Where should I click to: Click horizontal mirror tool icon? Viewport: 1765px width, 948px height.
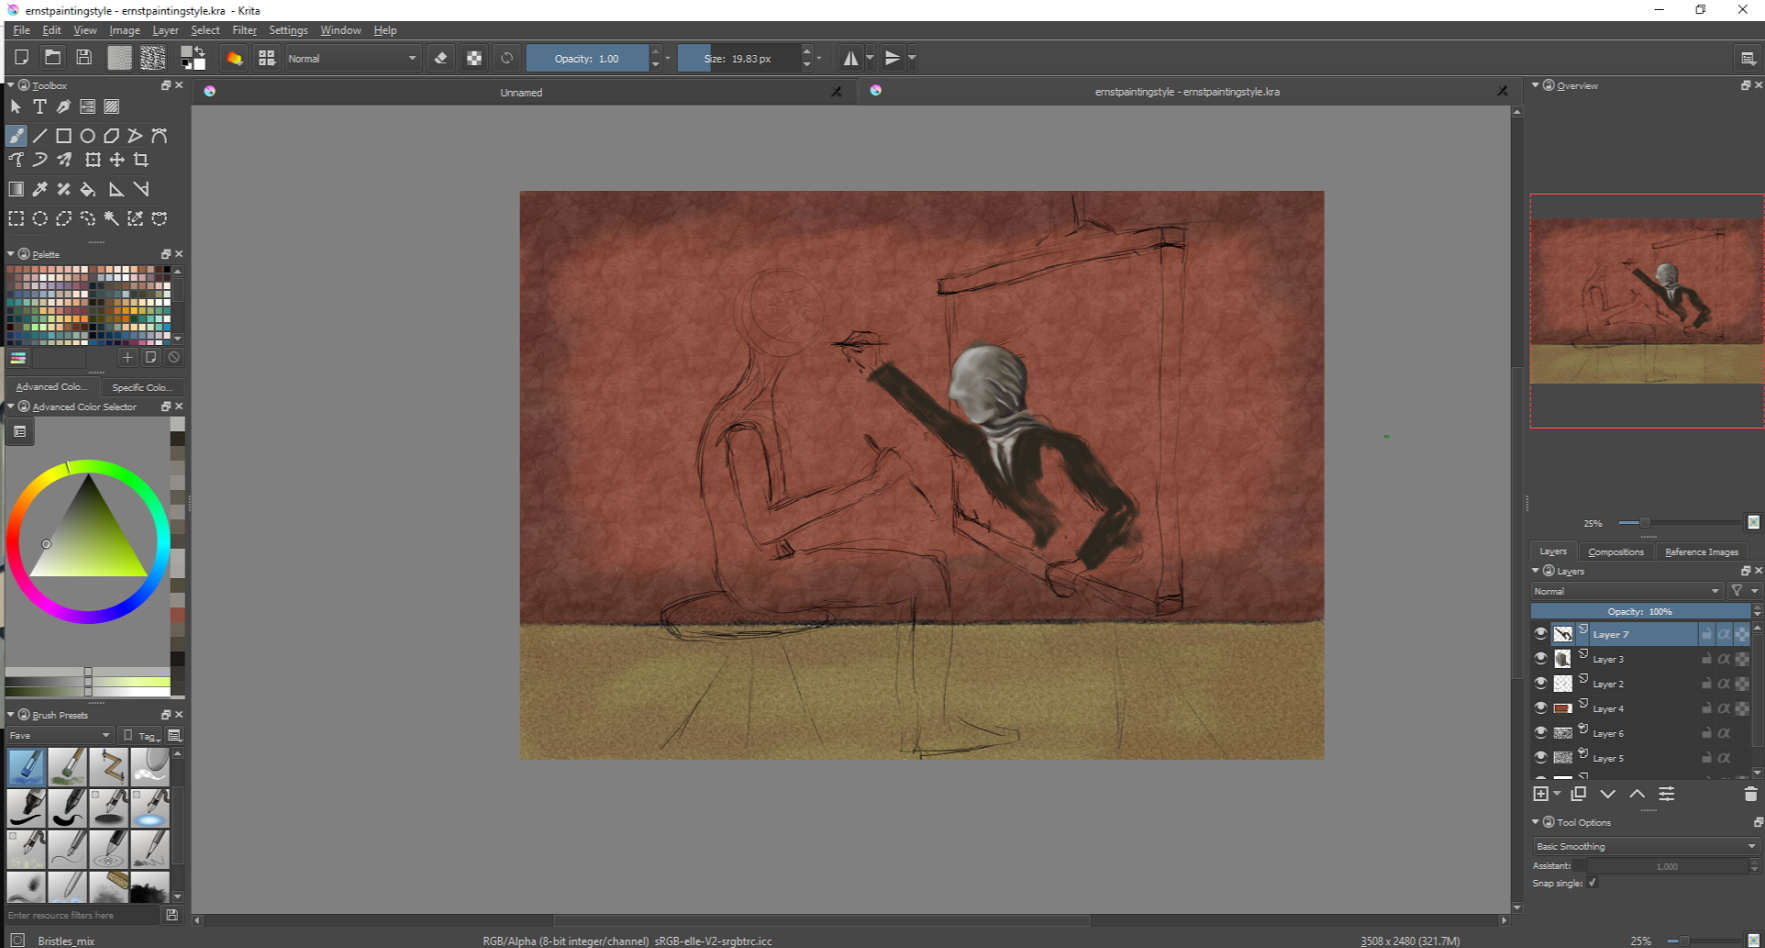pyautogui.click(x=851, y=58)
